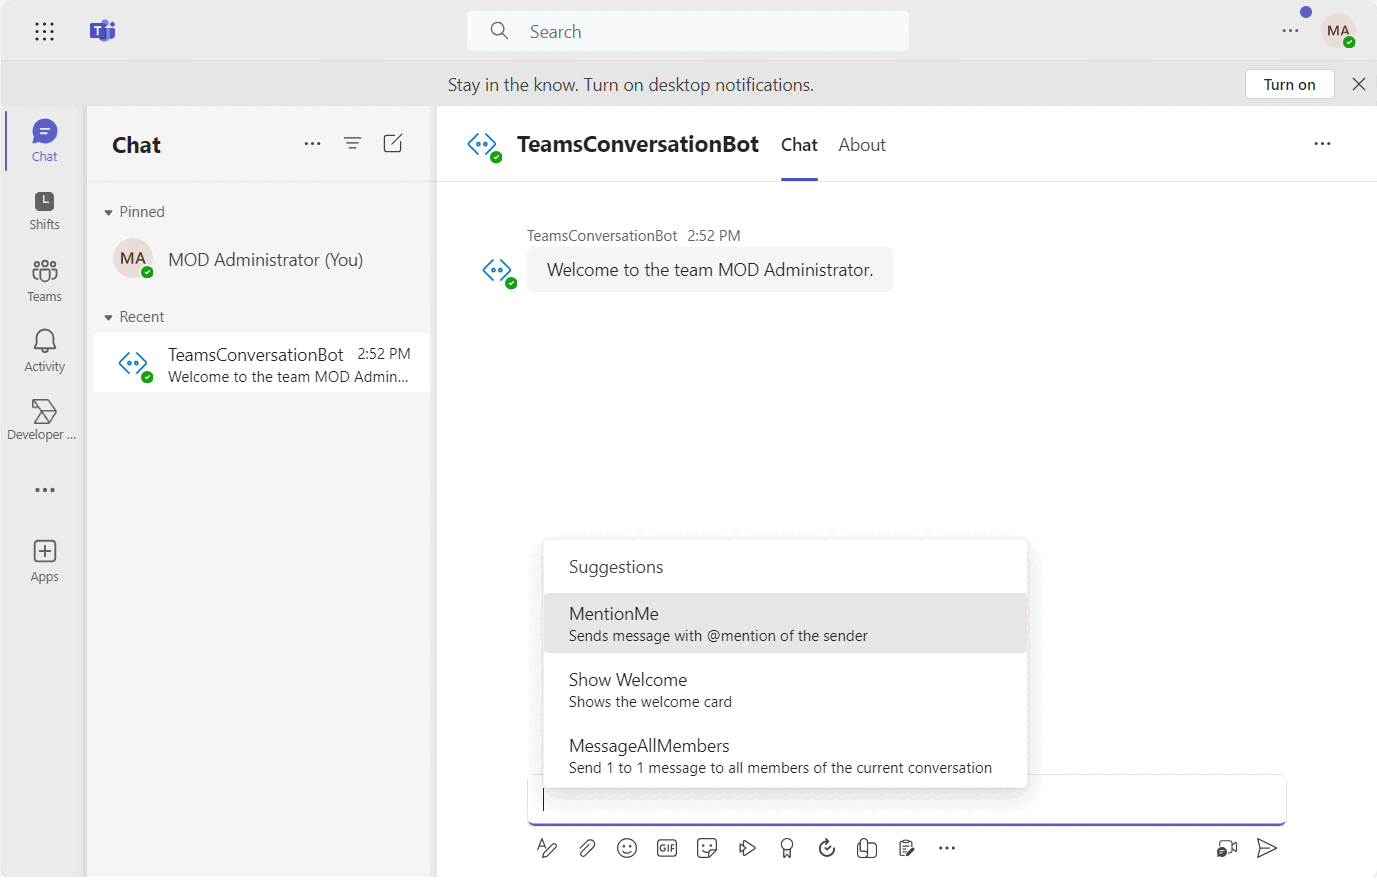Open the Approvals clipboard icon
Screen dimensions: 1377x881
tap(907, 848)
